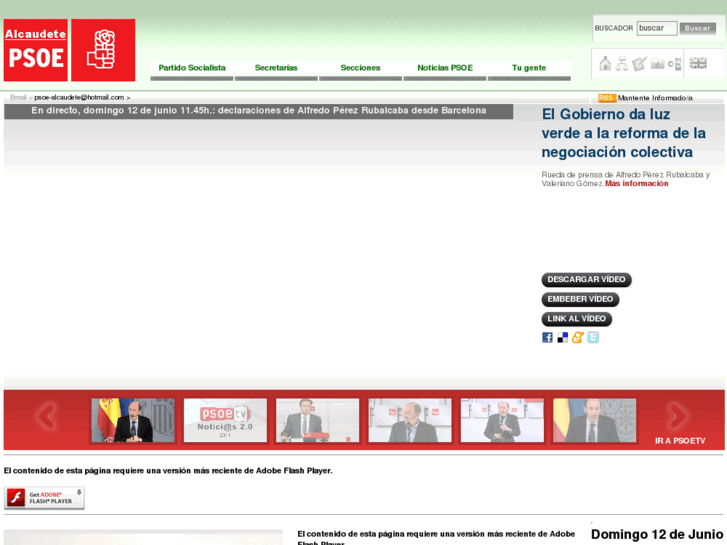Follow the Más información link
This screenshot has height=545, width=727.
click(637, 184)
